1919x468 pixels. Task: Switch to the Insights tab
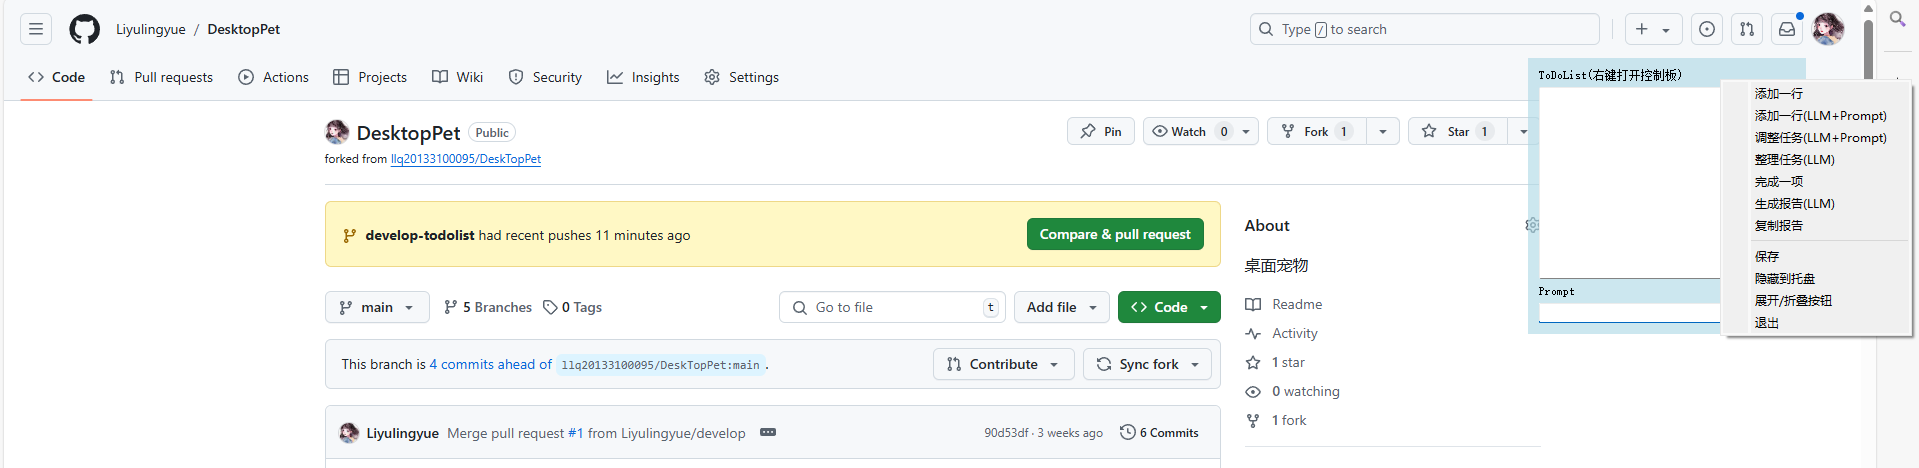[643, 77]
